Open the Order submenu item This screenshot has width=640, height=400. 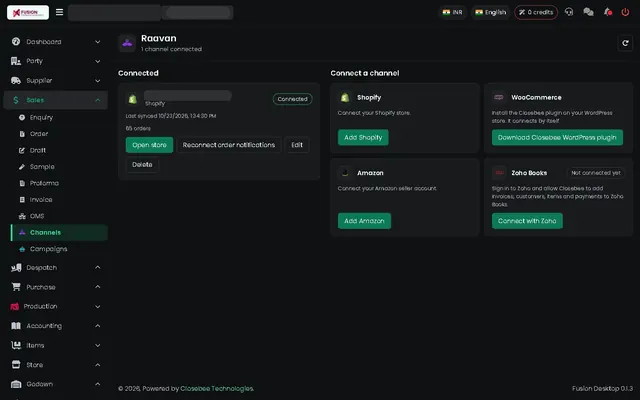tap(59, 133)
